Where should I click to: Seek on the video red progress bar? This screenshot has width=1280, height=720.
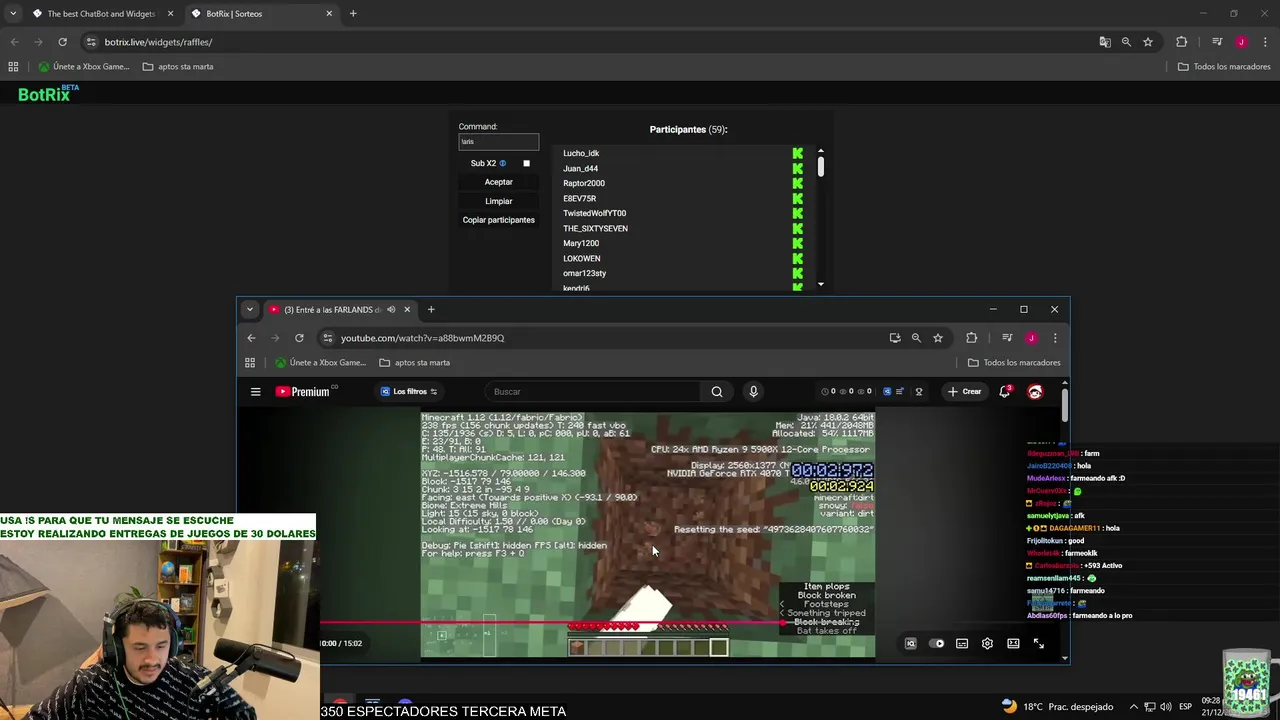551,623
